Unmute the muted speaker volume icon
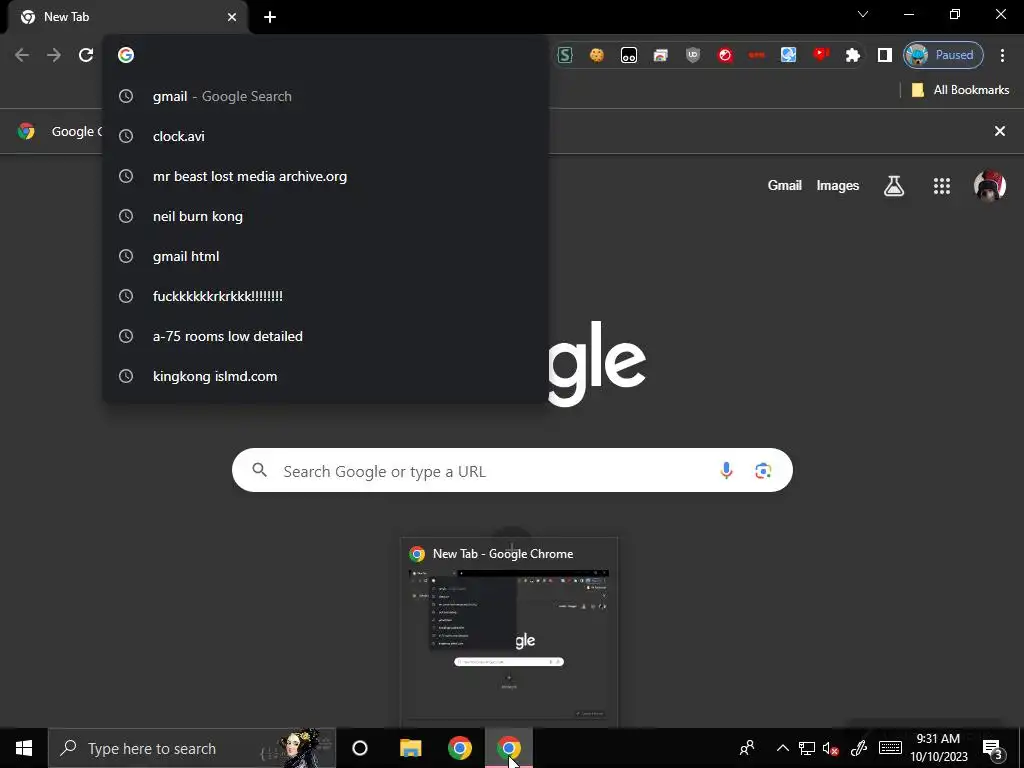Image resolution: width=1024 pixels, height=768 pixels. pyautogui.click(x=831, y=748)
